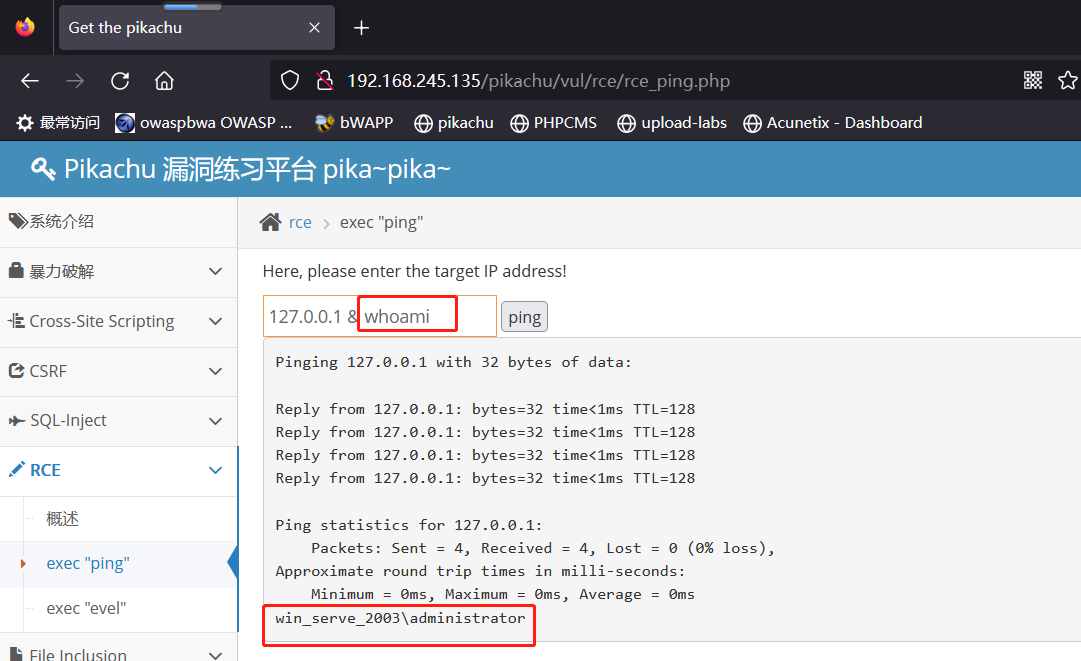
Task: Open 系统介绍 sidebar item
Action: pos(119,221)
